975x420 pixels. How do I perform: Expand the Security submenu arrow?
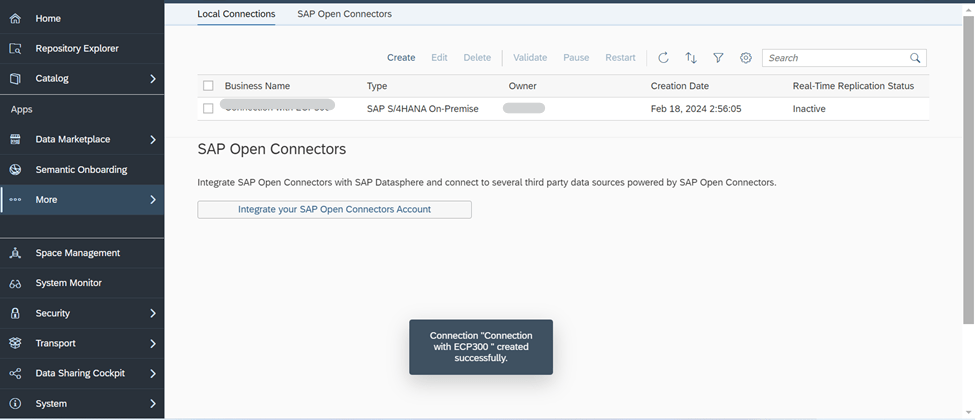click(x=153, y=313)
